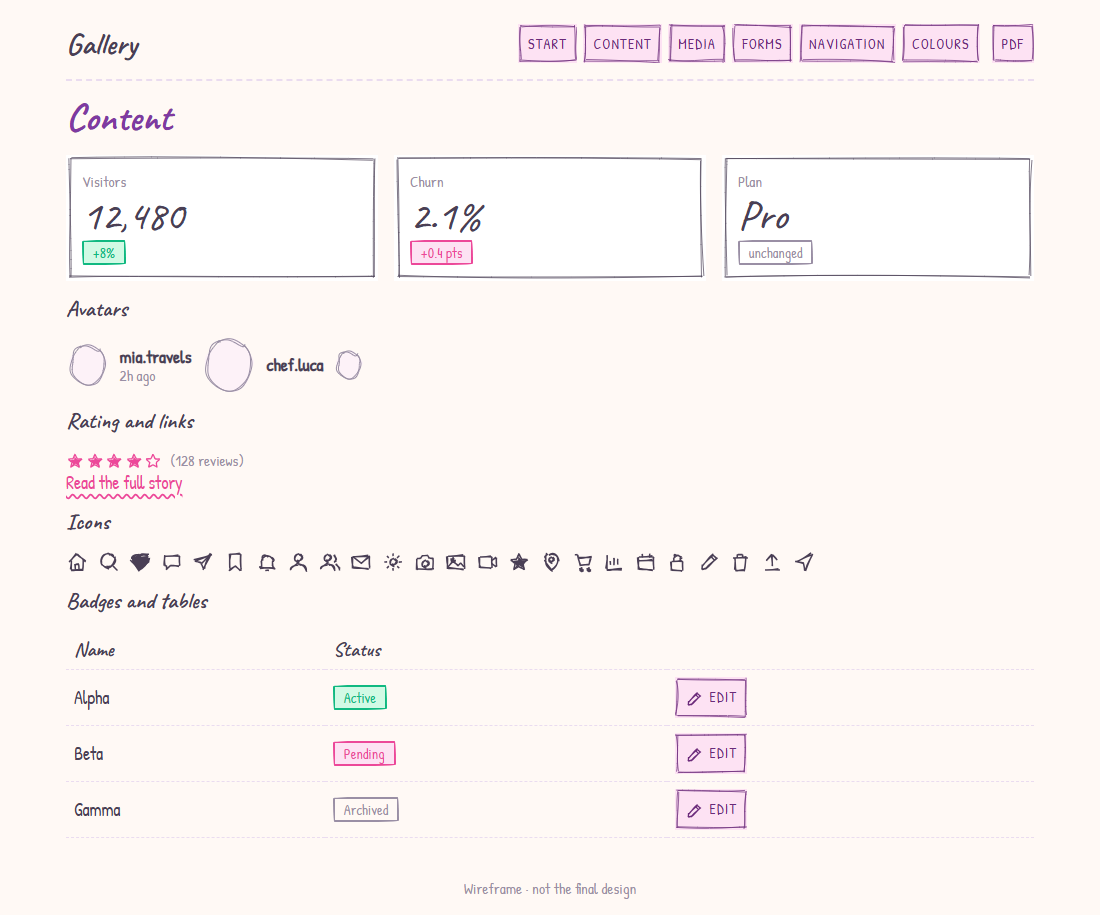This screenshot has width=1100, height=915.
Task: Open the Content tab
Action: coord(622,44)
